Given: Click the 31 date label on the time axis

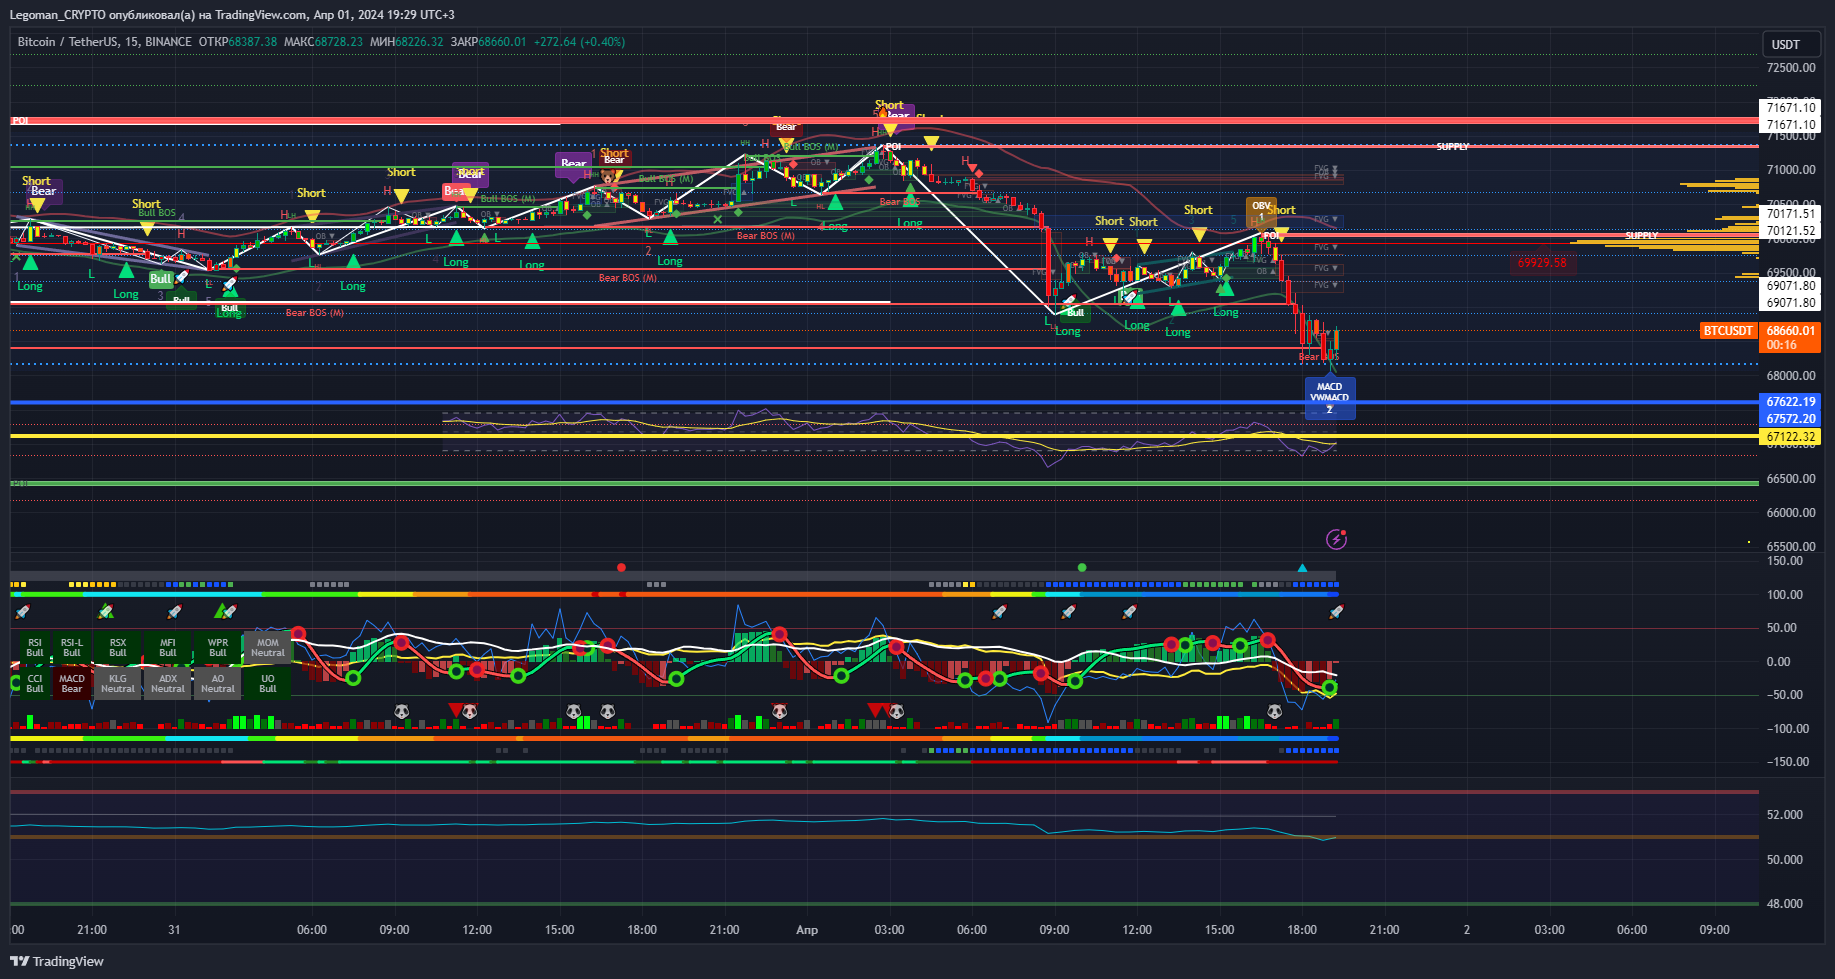Looking at the screenshot, I should click(174, 930).
